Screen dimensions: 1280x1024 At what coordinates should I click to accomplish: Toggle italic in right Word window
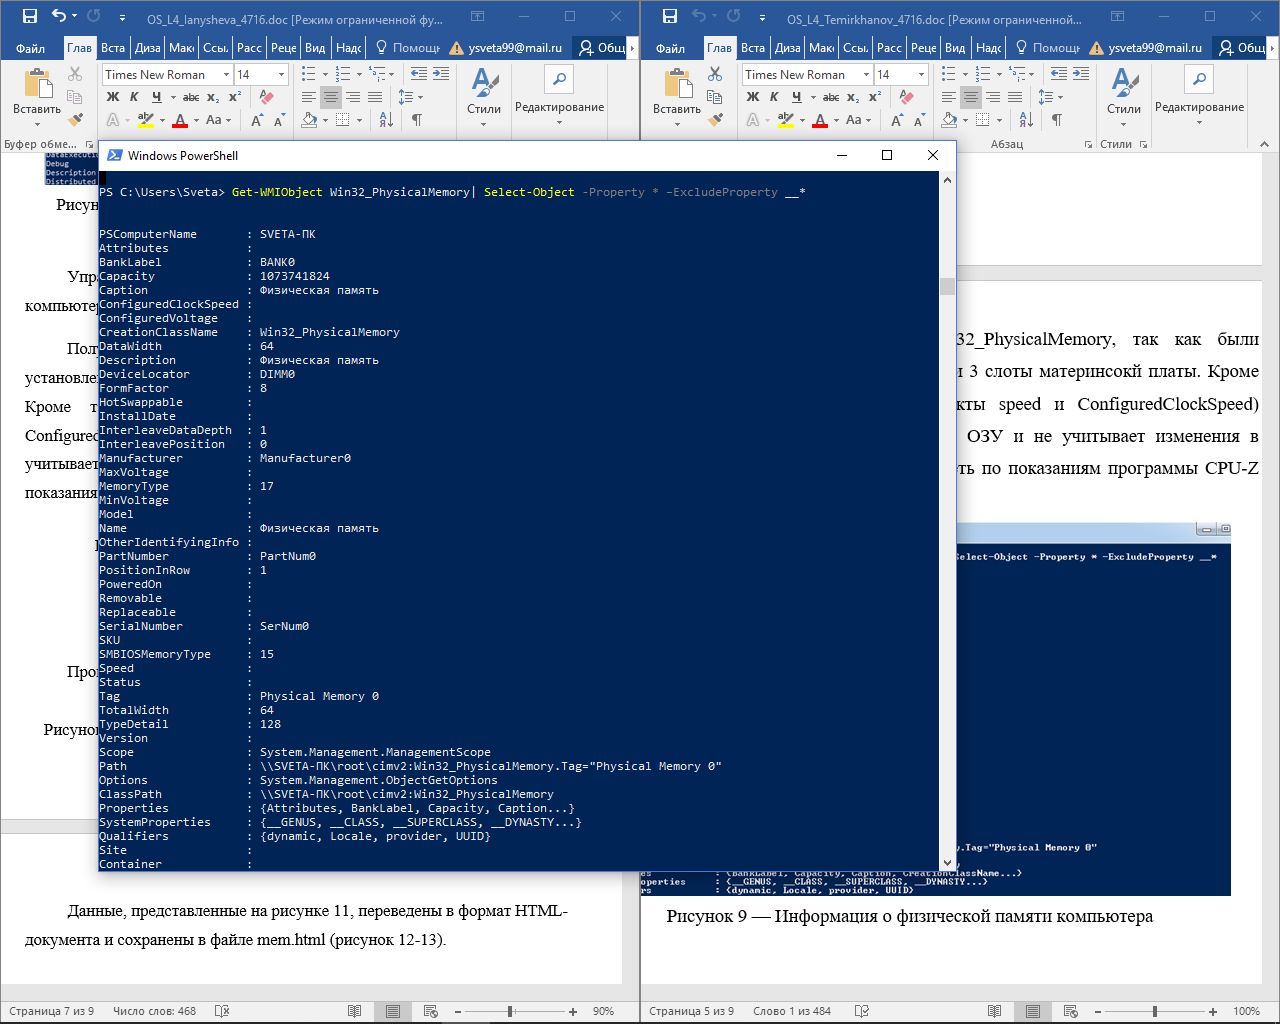[x=774, y=97]
